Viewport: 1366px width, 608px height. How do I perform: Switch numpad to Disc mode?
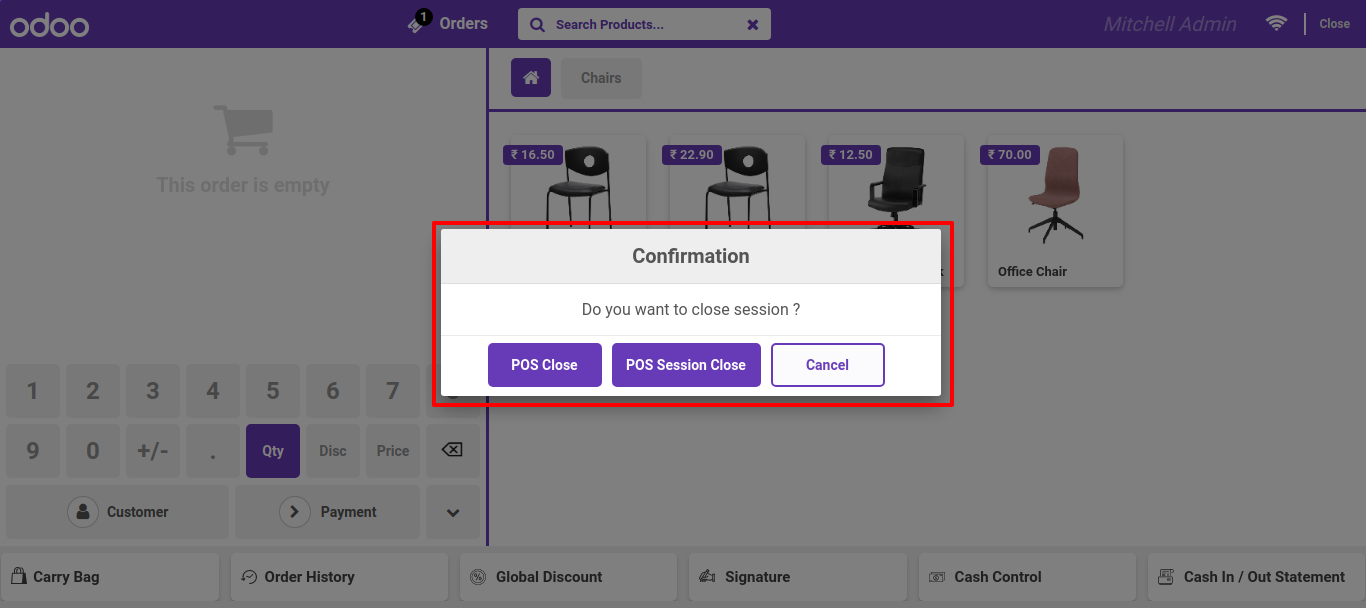333,451
